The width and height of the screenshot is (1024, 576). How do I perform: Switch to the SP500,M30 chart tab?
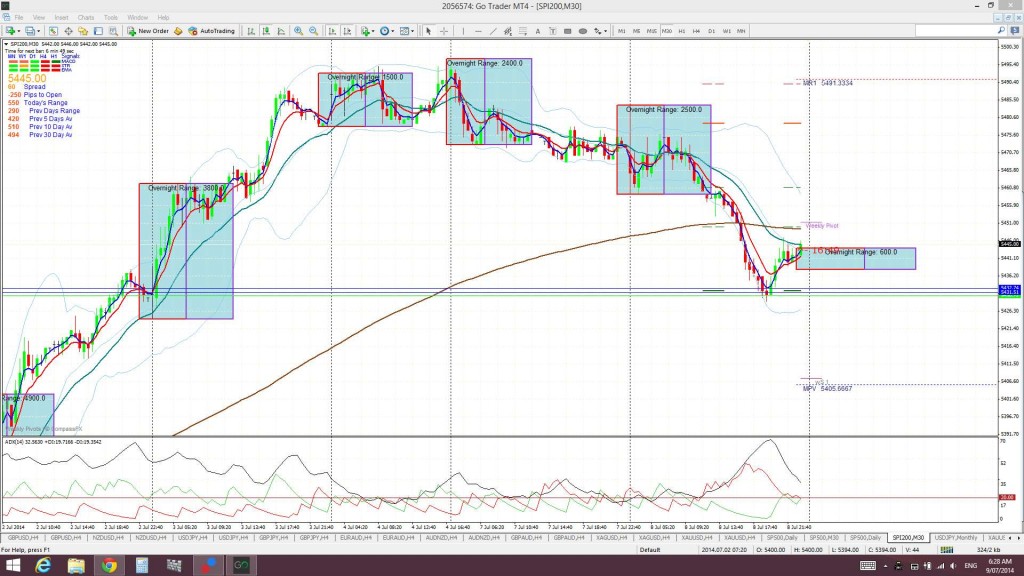[x=824, y=537]
